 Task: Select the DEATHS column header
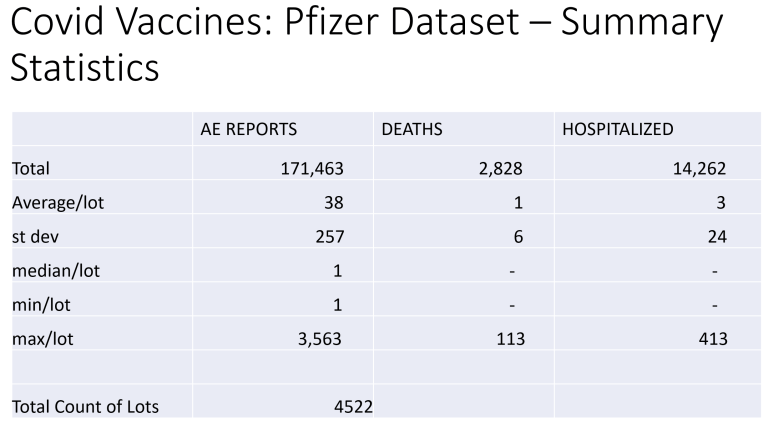pyautogui.click(x=411, y=130)
